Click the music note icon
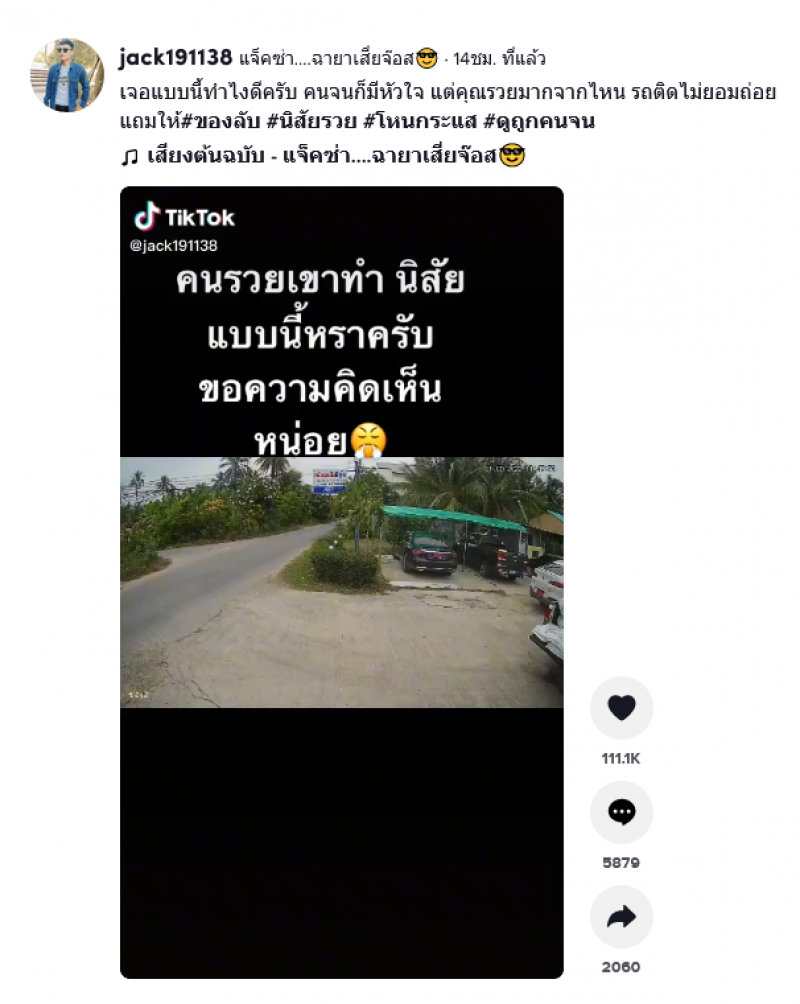 coord(129,157)
